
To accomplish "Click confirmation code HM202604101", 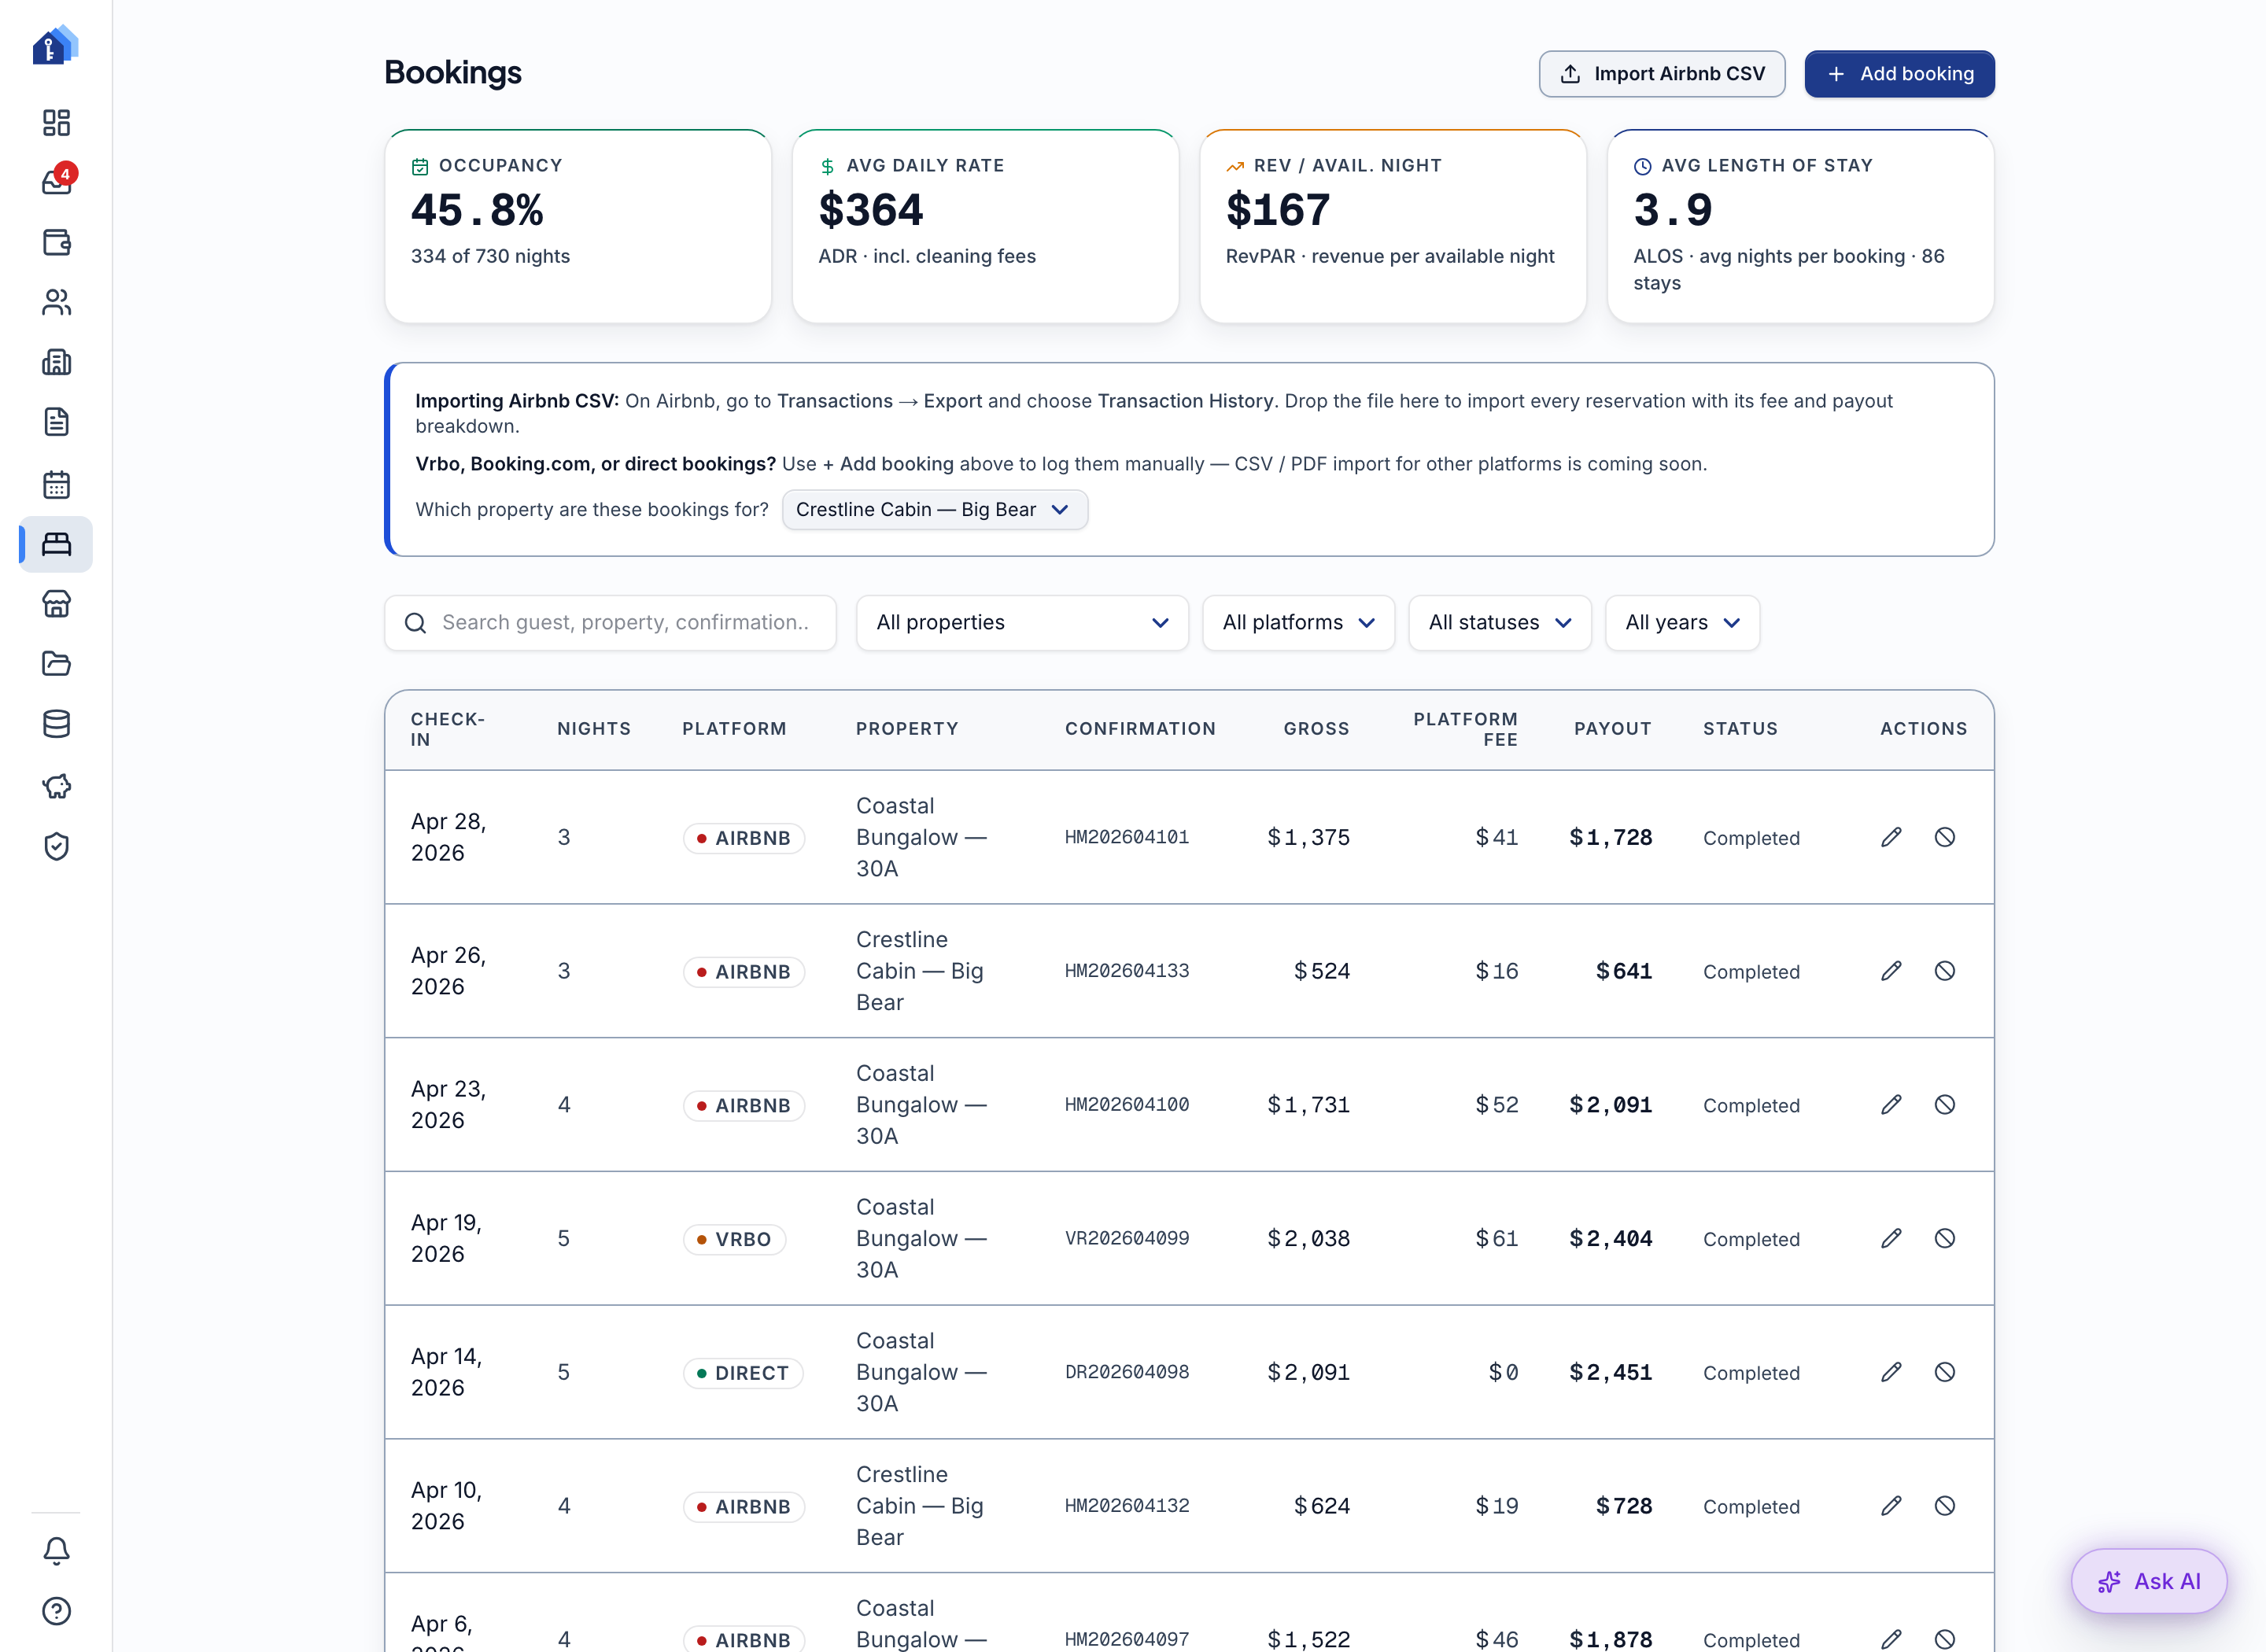I will click(x=1127, y=837).
